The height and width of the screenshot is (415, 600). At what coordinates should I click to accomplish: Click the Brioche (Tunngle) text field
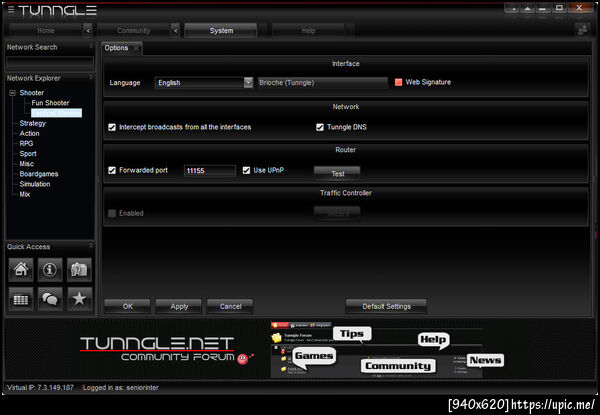coord(322,83)
